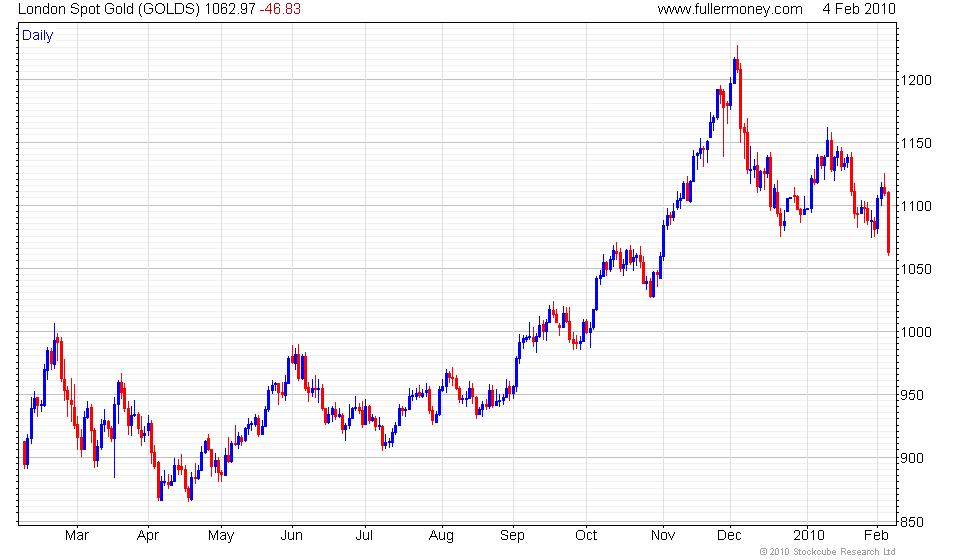
Task: Click the 1150 price axis label
Action: (x=916, y=143)
